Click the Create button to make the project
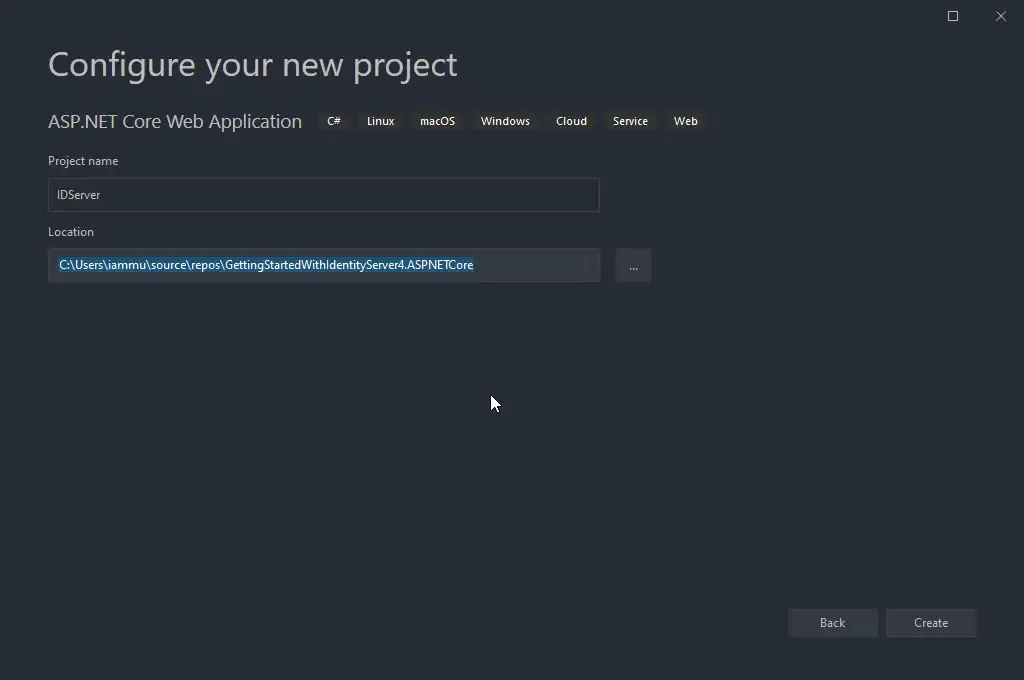The width and height of the screenshot is (1024, 680). point(931,622)
